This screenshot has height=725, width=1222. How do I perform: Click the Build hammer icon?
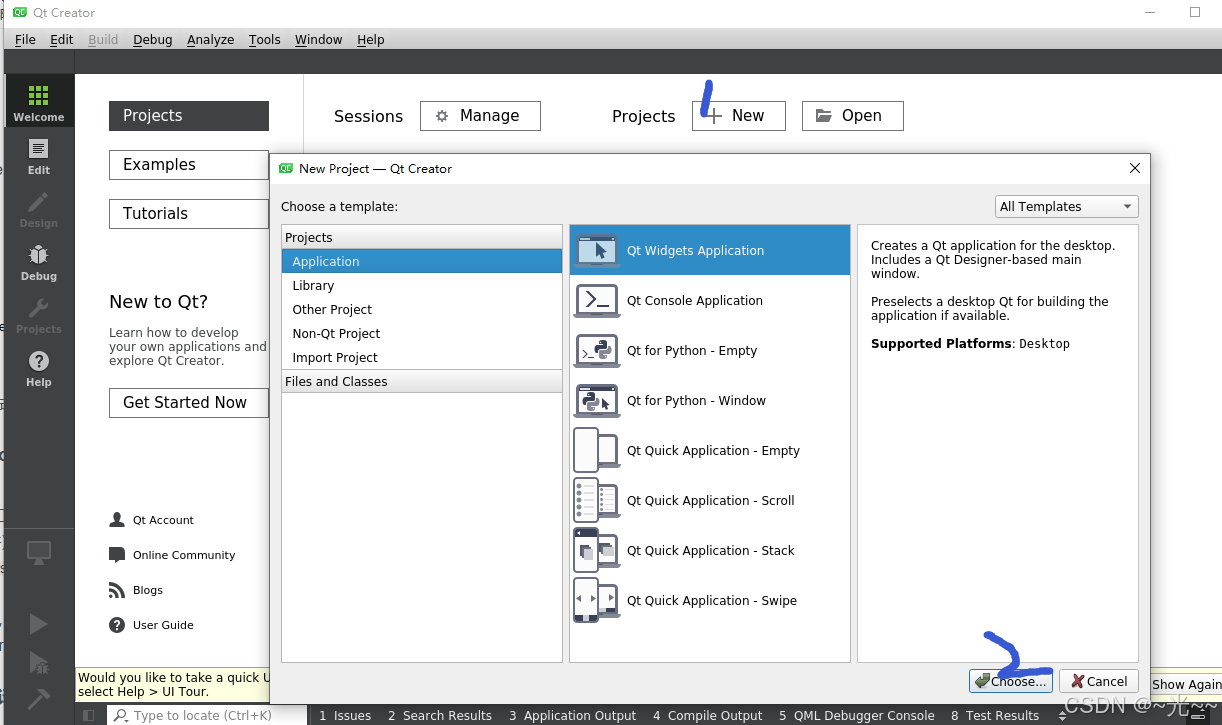38,698
